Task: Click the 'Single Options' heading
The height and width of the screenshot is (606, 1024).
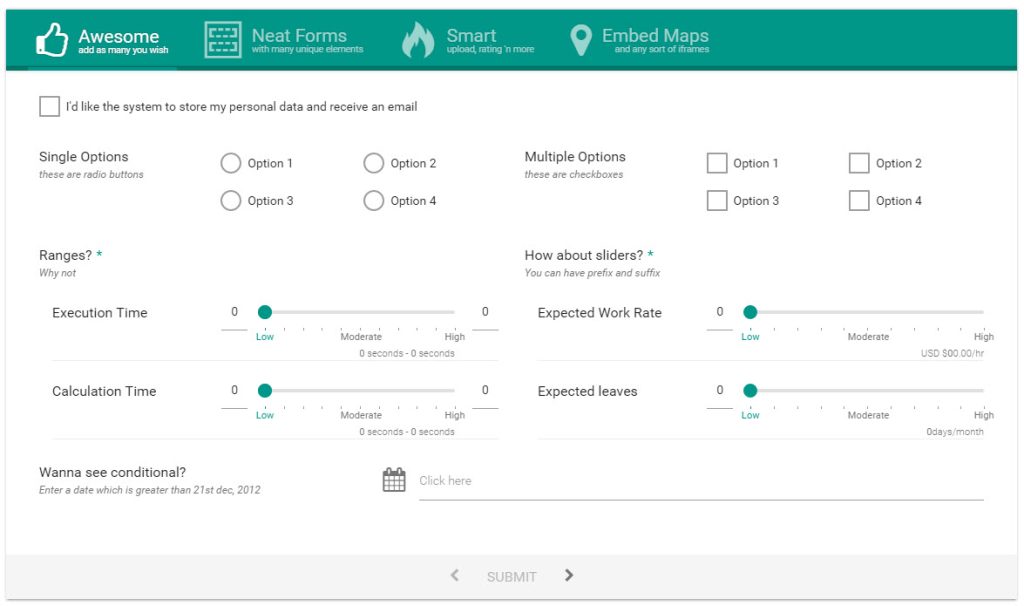Action: (84, 157)
